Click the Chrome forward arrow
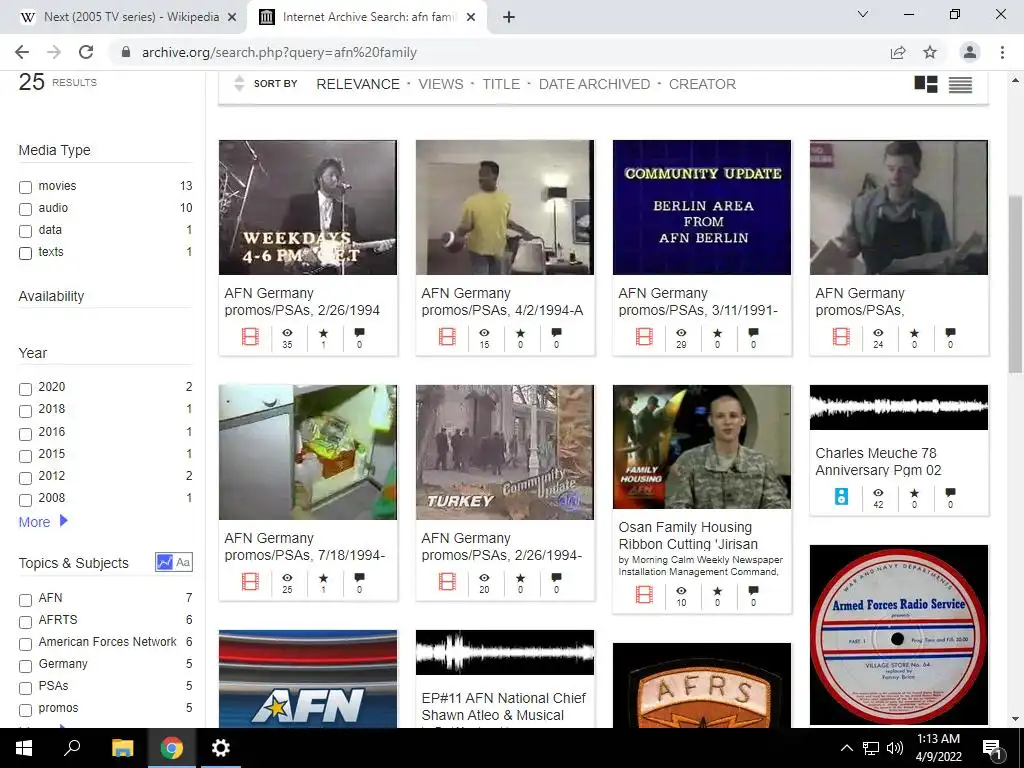The width and height of the screenshot is (1024, 768). 54,52
